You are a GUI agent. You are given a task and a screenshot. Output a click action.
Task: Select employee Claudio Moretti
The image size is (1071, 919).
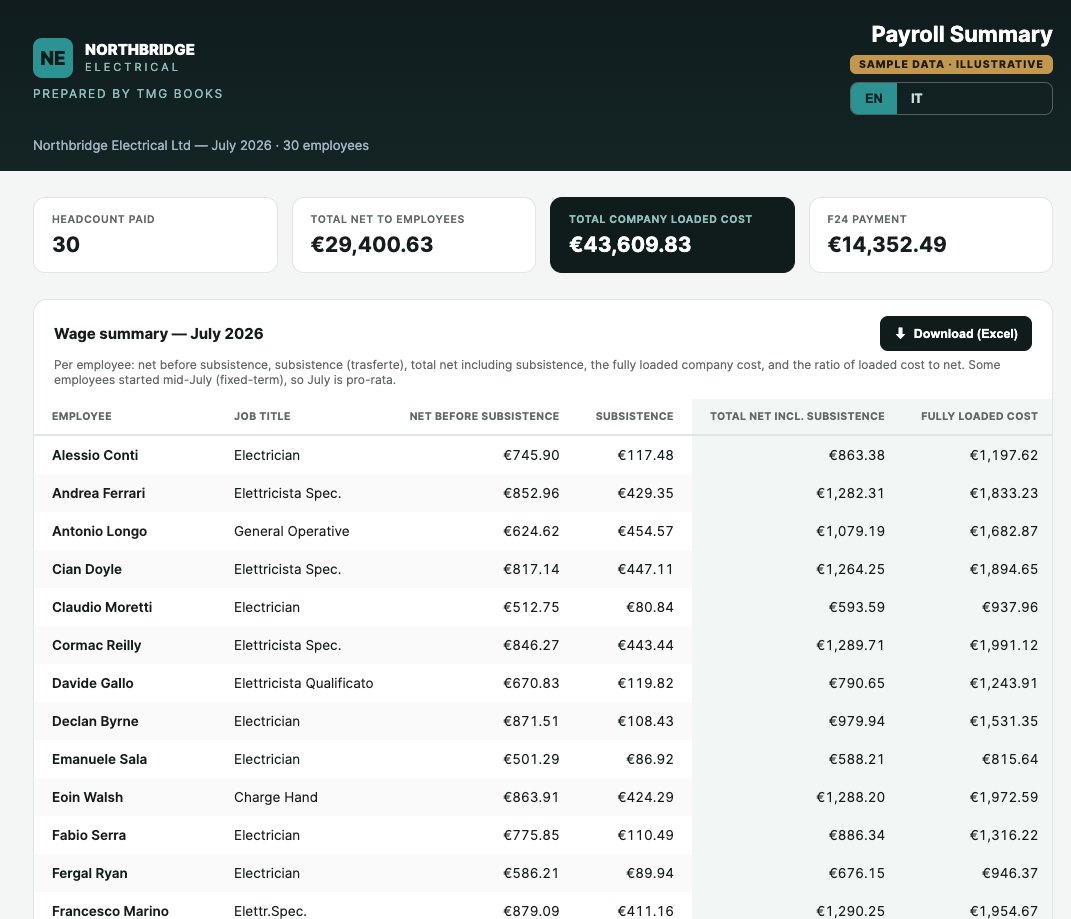[102, 607]
